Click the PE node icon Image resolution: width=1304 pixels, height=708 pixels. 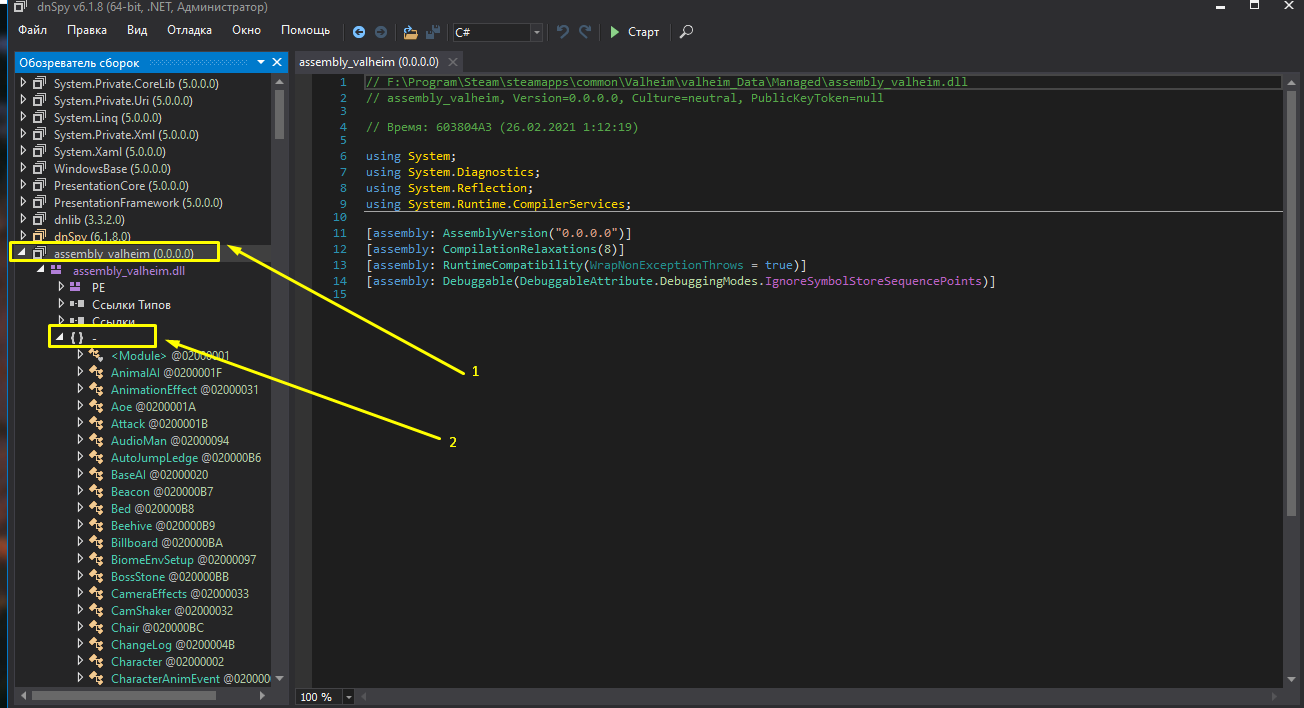click(76, 287)
